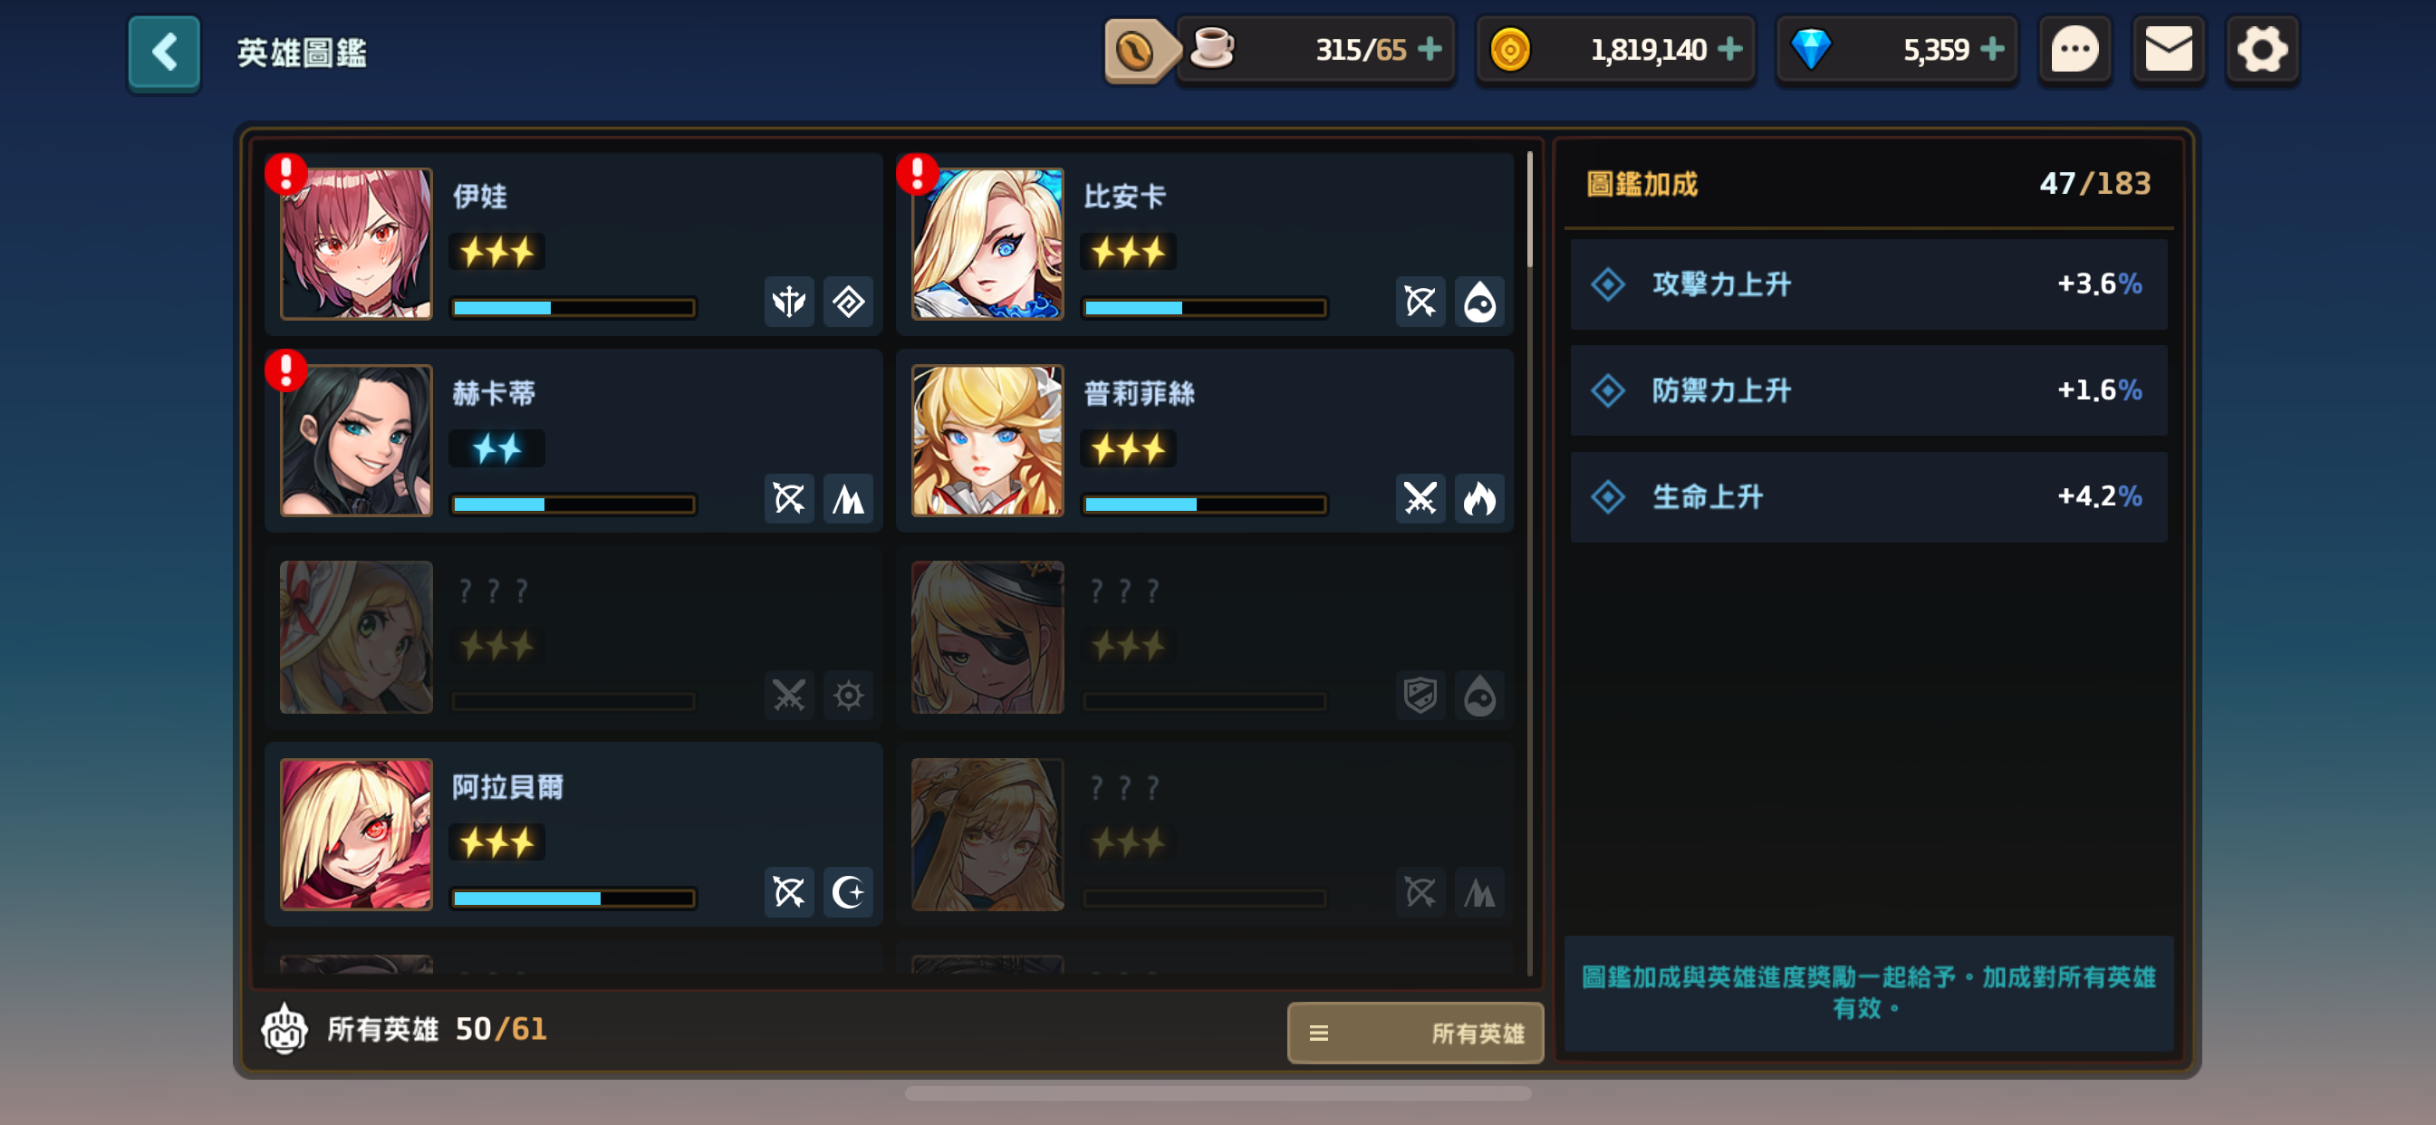This screenshot has width=2436, height=1125.
Task: Open the 所有英雄 filter dropdown
Action: 1415,1032
